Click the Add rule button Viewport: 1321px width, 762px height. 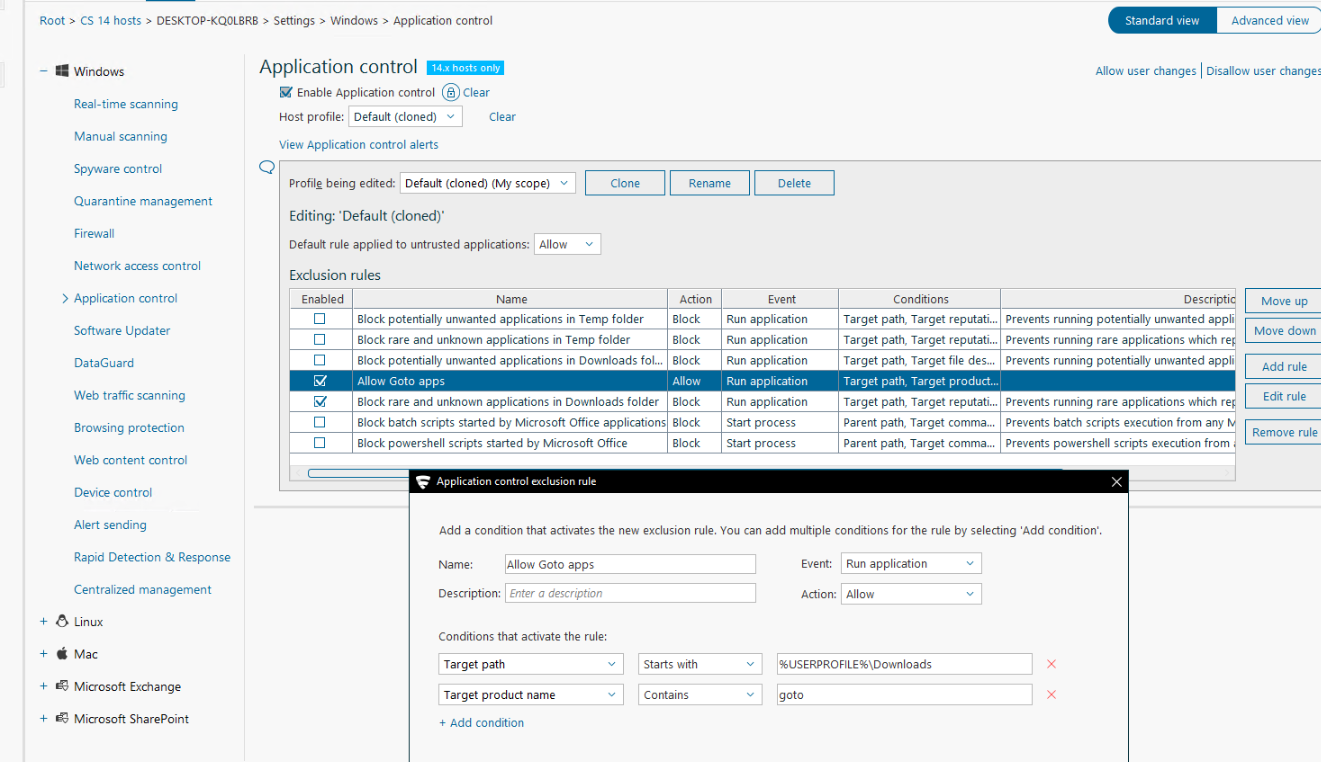coord(1283,367)
